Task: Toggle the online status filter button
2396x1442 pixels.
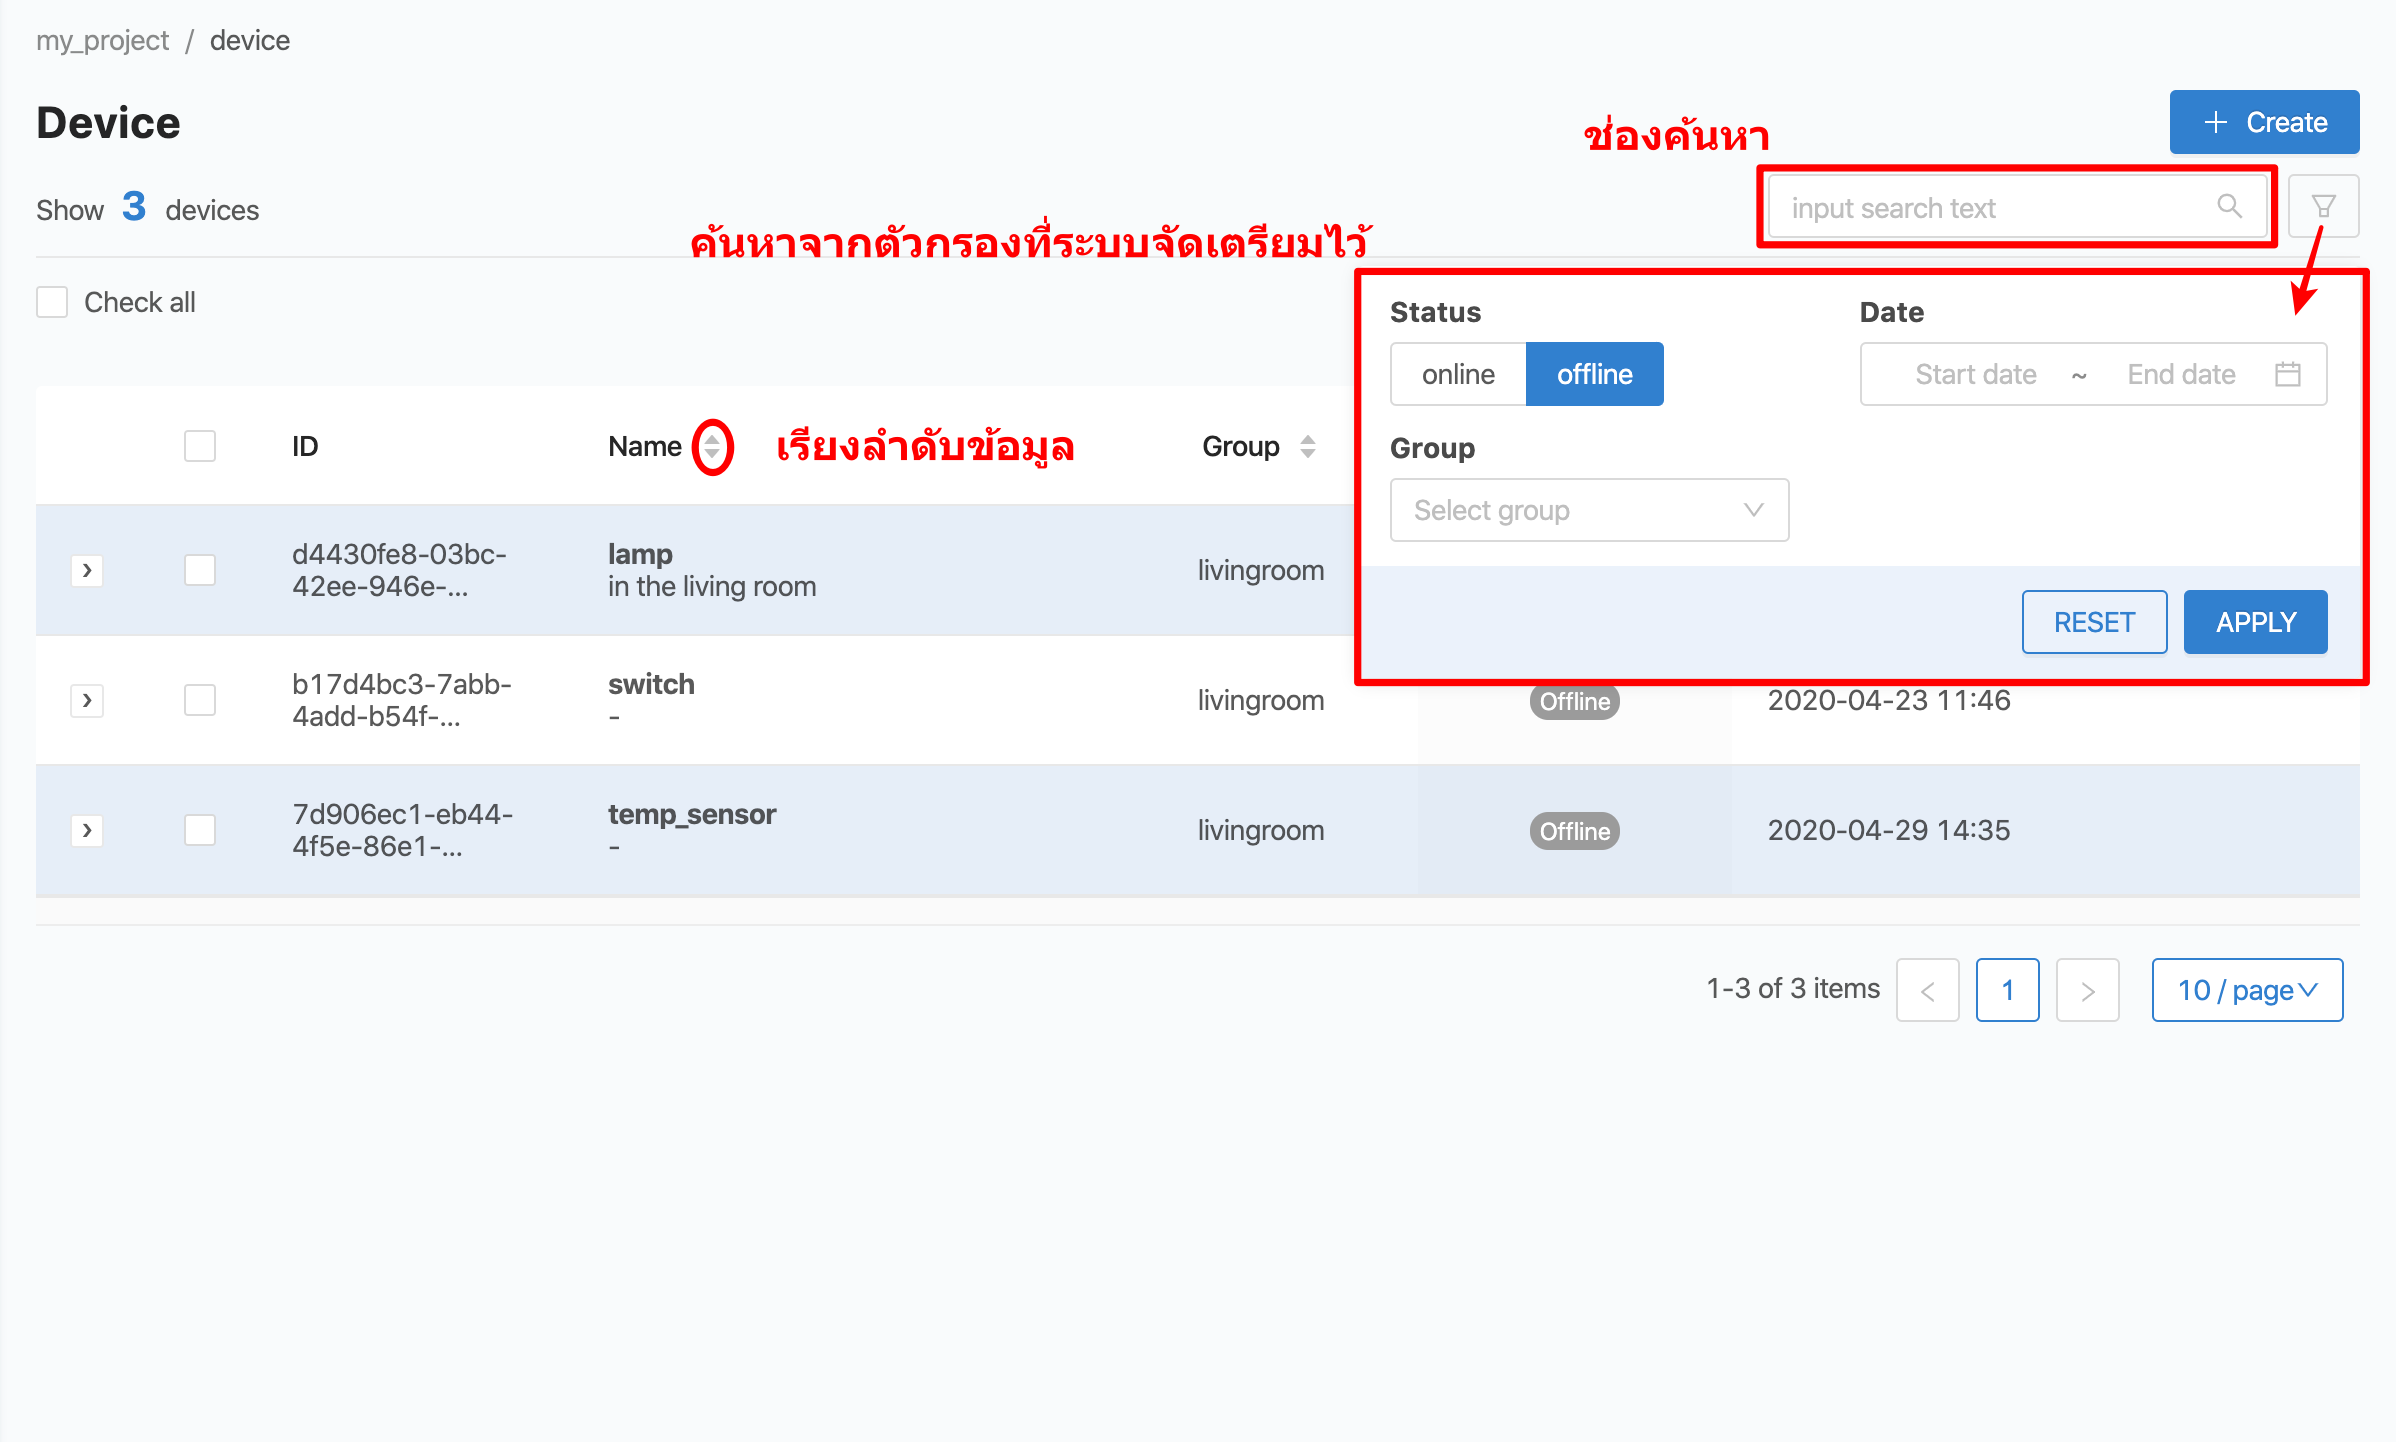Action: pos(1460,373)
